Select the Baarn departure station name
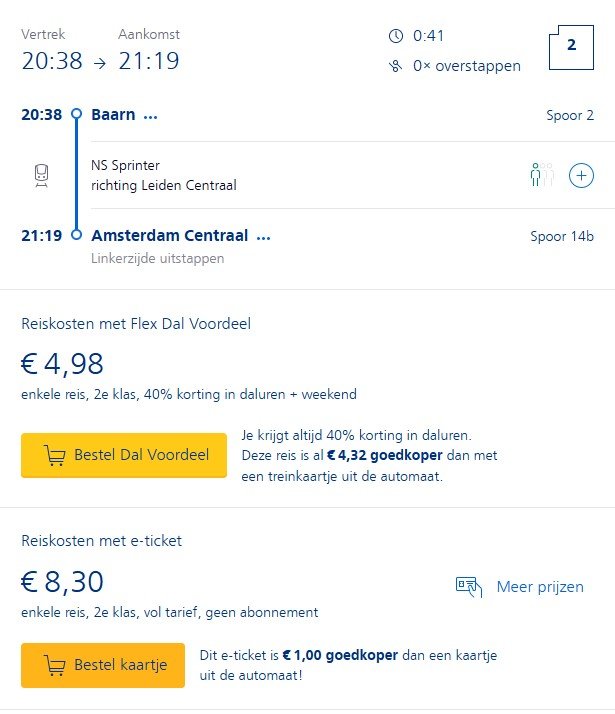Screen dimensions: 615x714 pos(113,115)
